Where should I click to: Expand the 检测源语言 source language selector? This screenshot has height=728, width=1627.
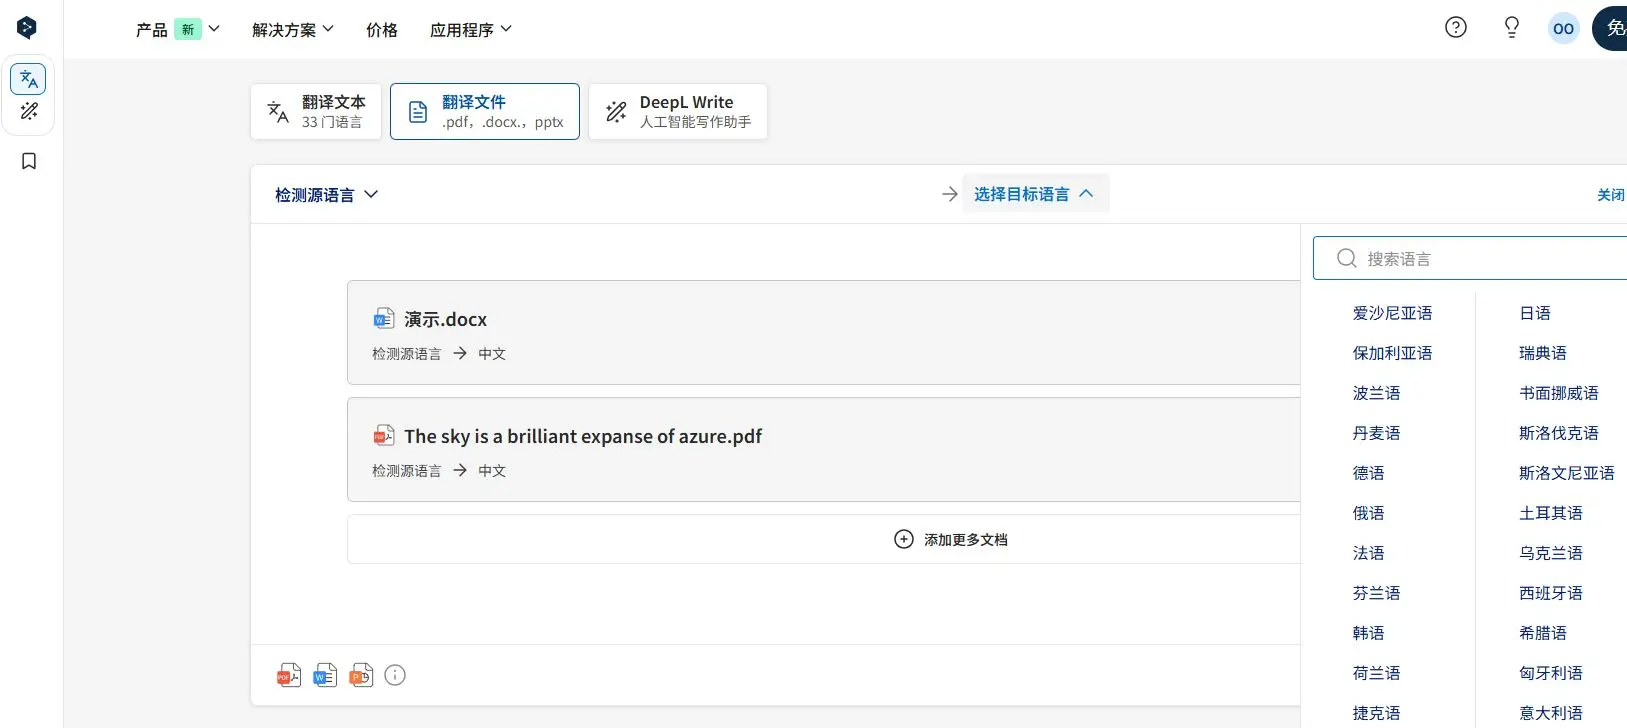point(326,195)
